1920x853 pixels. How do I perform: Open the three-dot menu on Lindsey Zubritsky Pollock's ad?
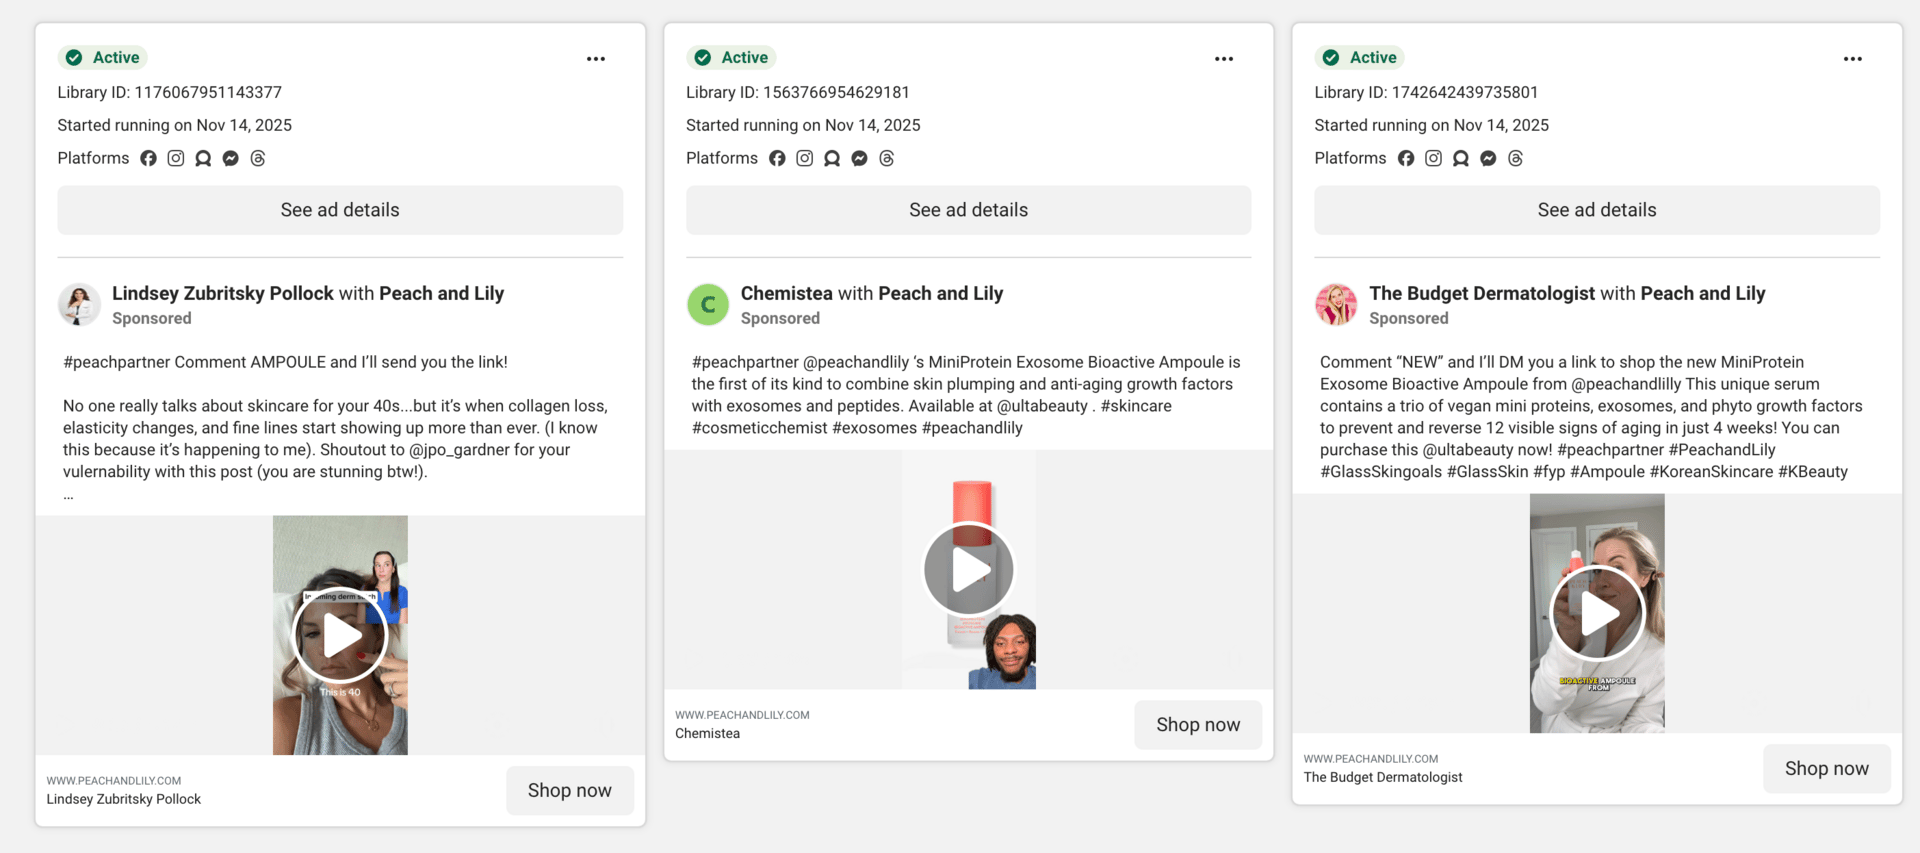click(x=596, y=59)
